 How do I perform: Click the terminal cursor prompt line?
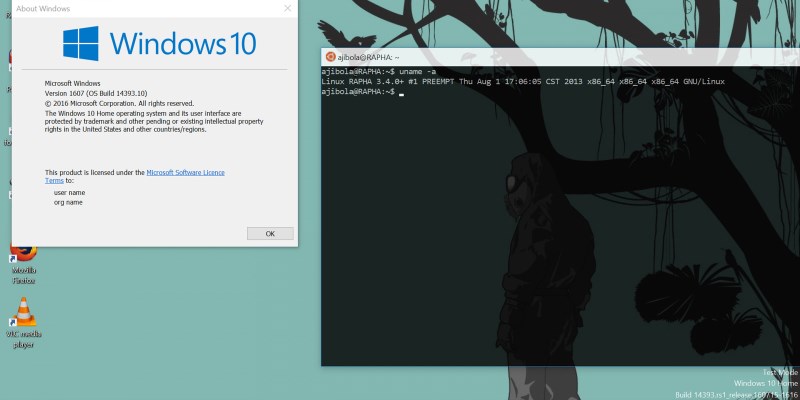pos(363,92)
